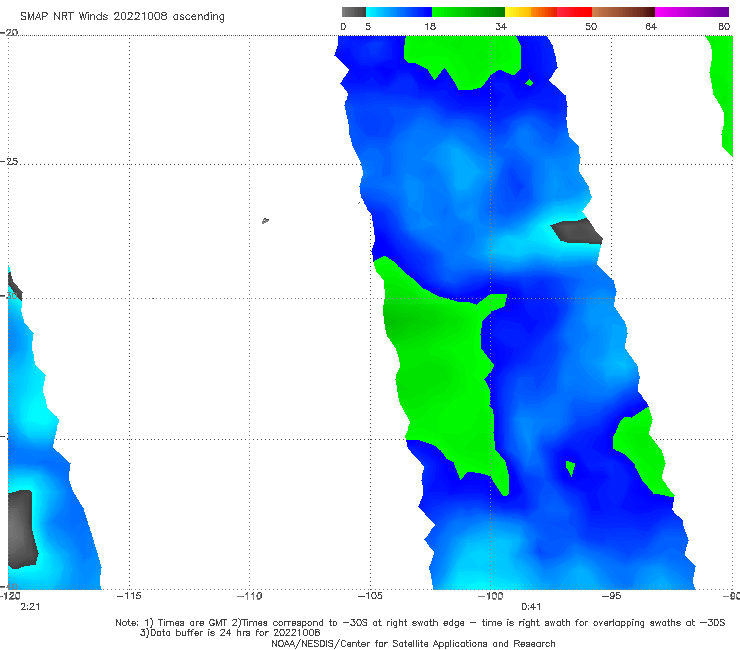The image size is (740, 650).
Task: Click the longitude label '-120'
Action: [10, 596]
